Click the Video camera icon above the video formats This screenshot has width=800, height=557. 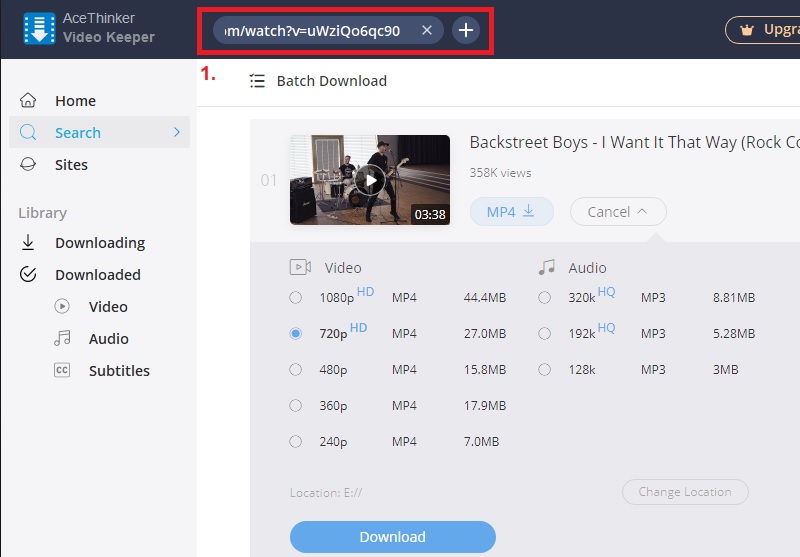[301, 267]
